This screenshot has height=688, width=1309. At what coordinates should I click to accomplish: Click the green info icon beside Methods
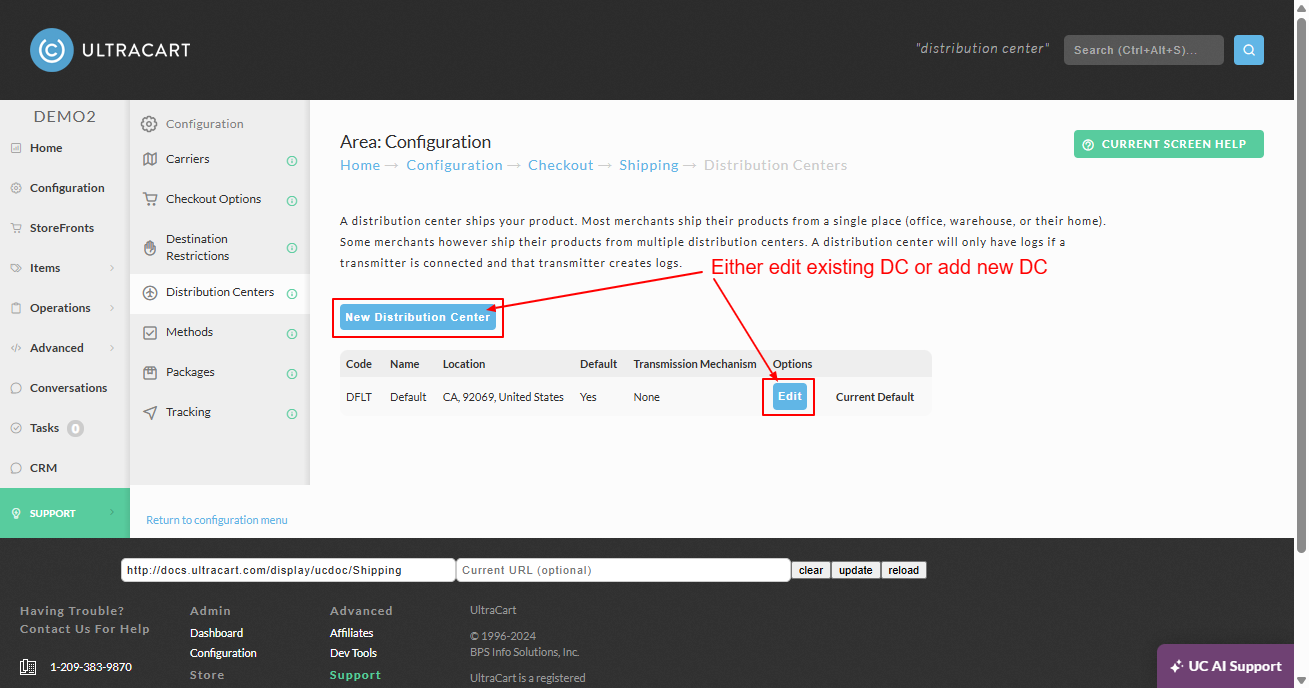pos(292,334)
